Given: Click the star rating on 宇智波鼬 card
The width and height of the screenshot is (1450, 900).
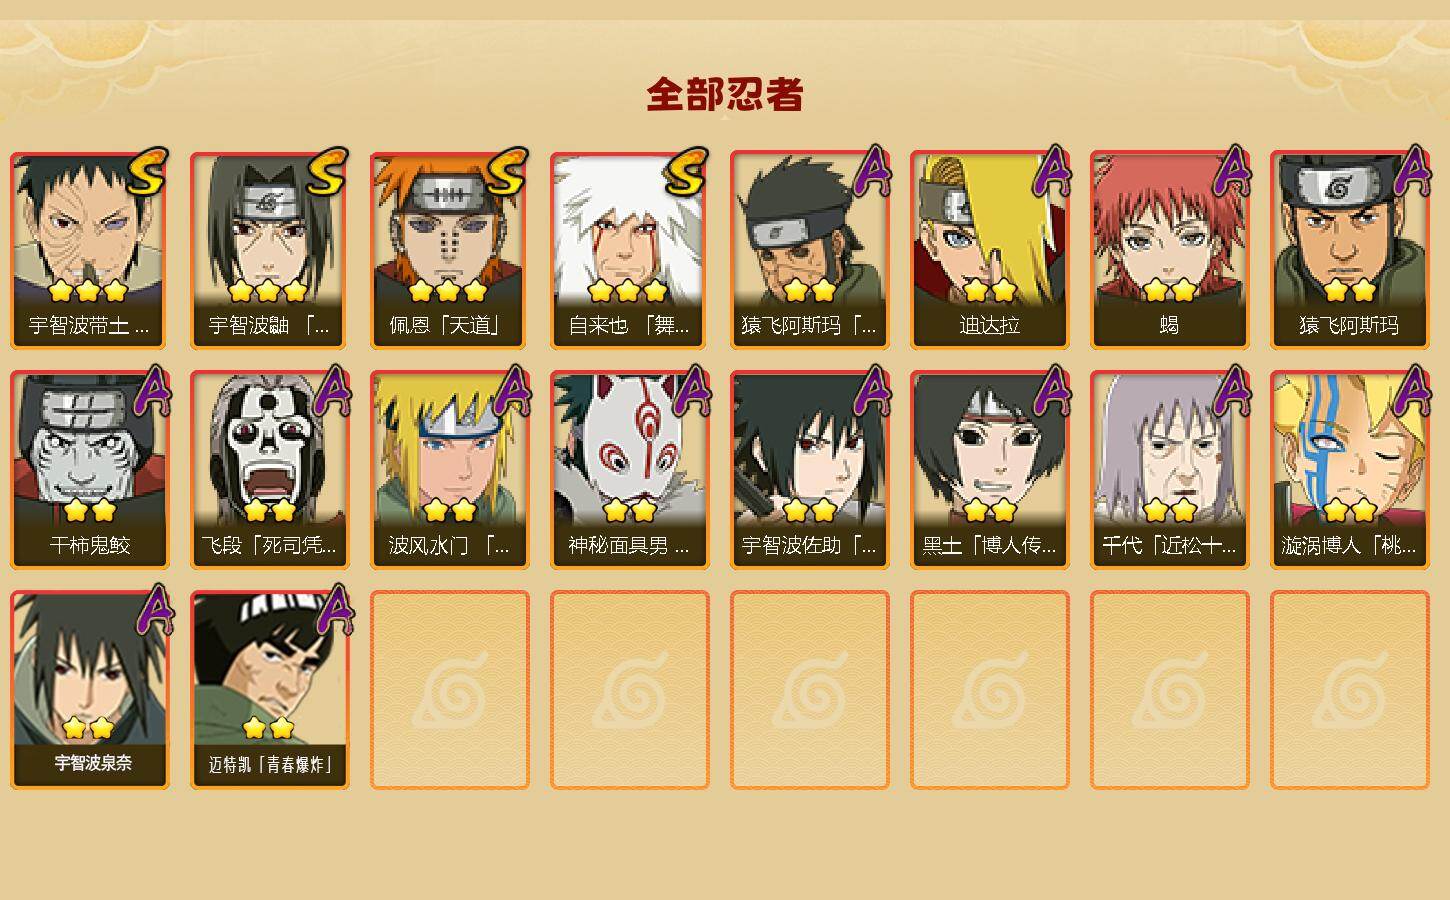Looking at the screenshot, I should pyautogui.click(x=267, y=291).
